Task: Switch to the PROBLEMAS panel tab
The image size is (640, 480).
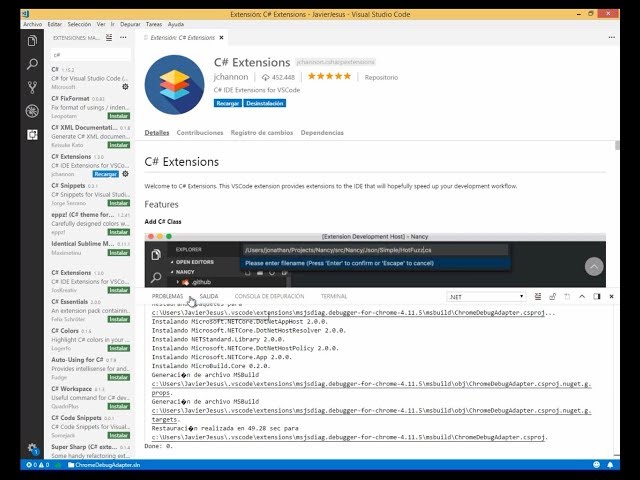Action: (167, 296)
